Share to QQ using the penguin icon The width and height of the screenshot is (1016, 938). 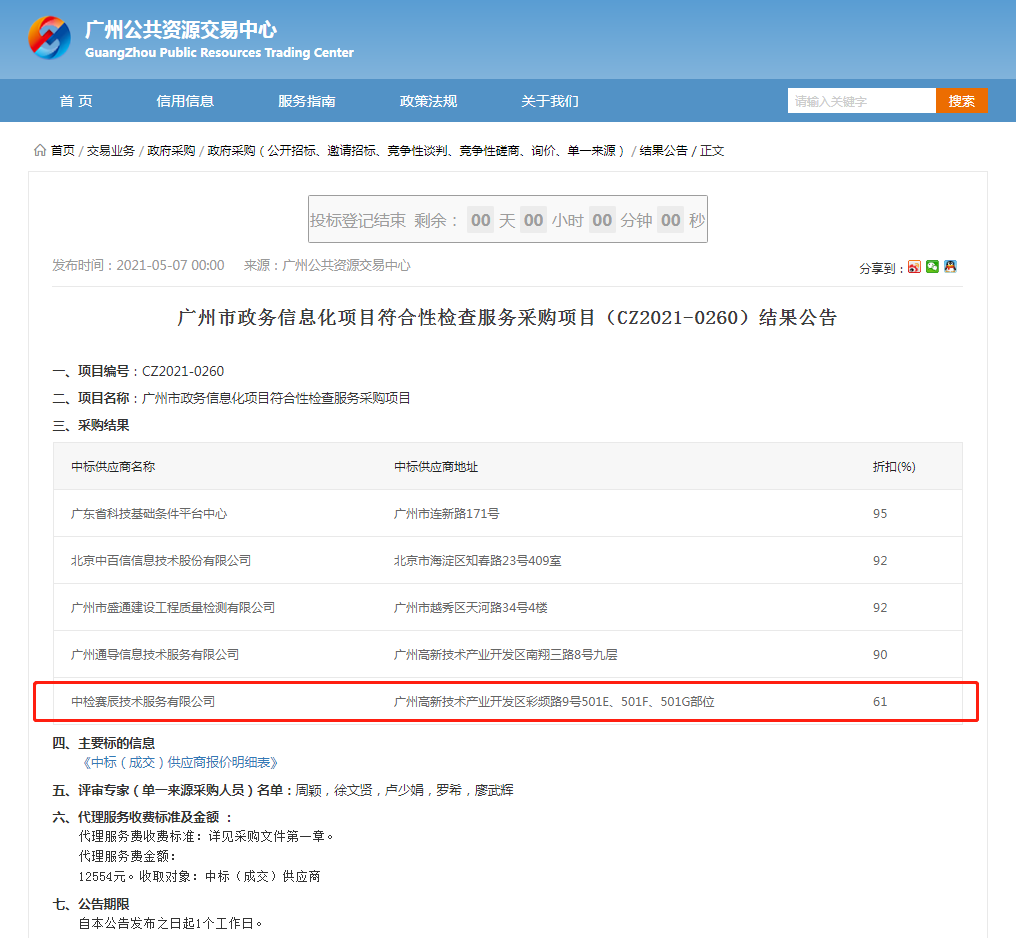tap(950, 267)
